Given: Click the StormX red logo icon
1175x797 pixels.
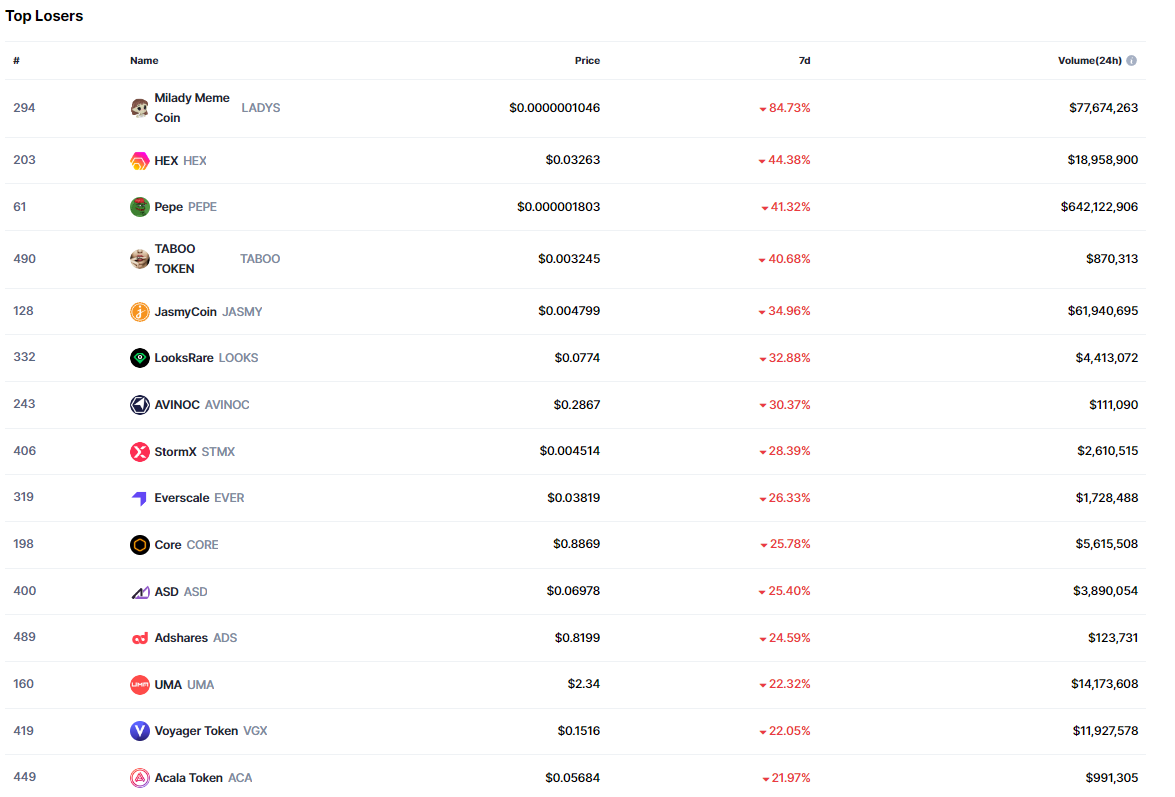Looking at the screenshot, I should point(140,452).
